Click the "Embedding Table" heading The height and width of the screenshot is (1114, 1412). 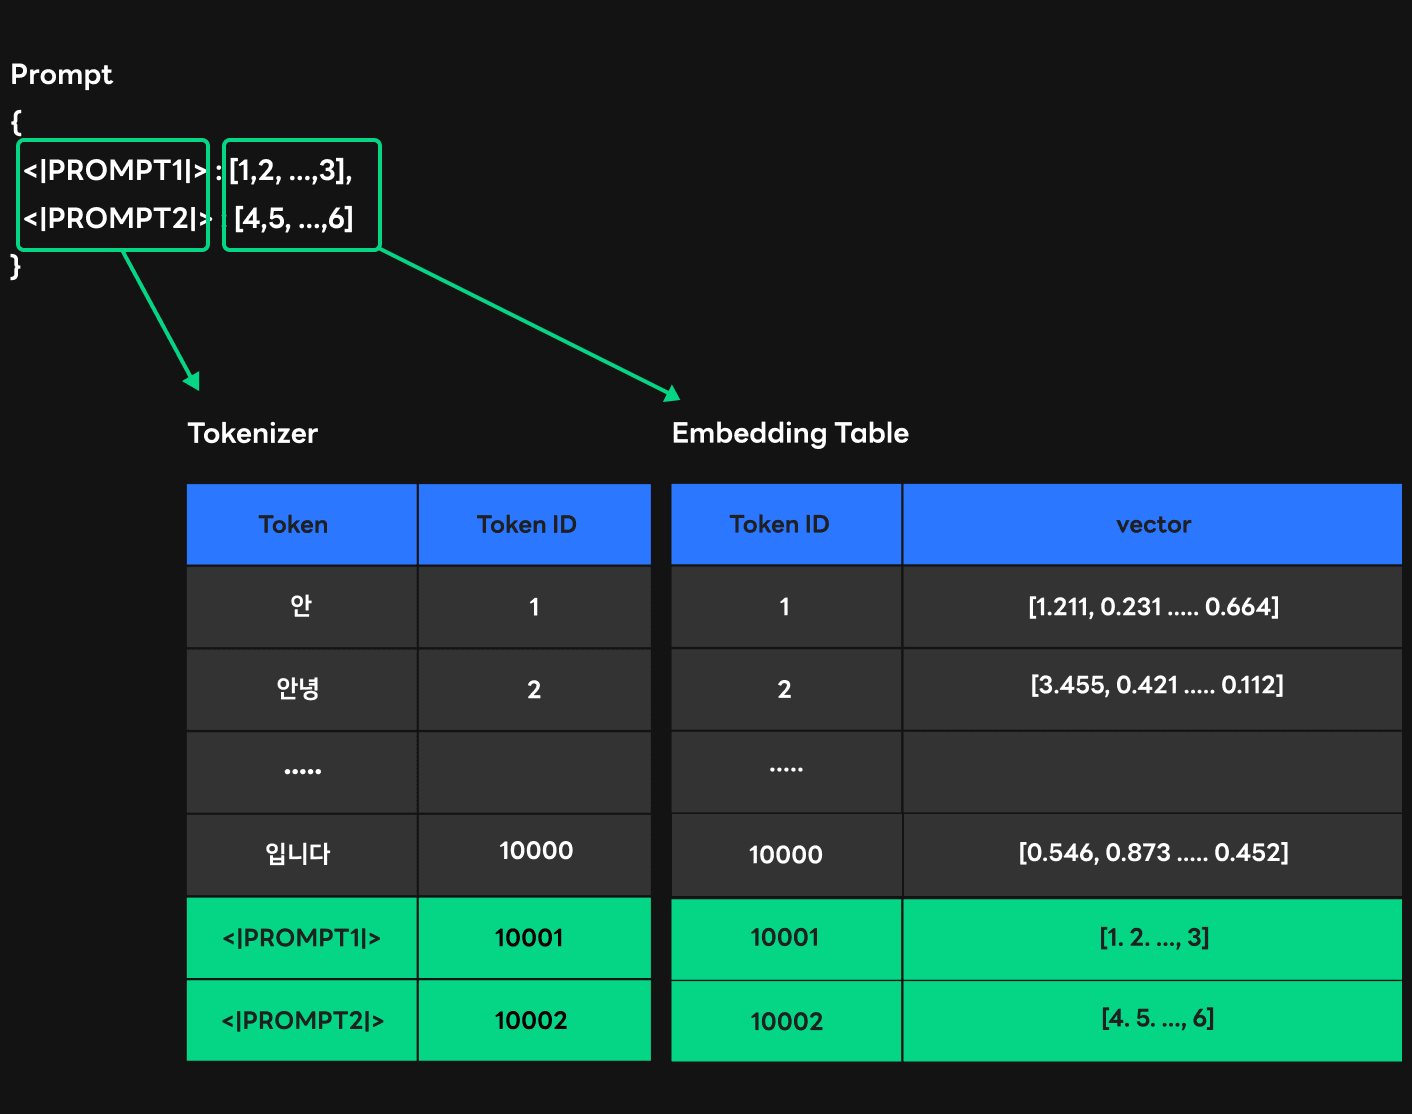[x=790, y=433]
